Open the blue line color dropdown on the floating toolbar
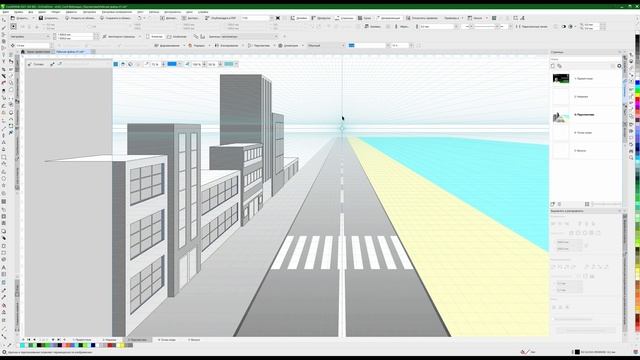 coord(179,64)
